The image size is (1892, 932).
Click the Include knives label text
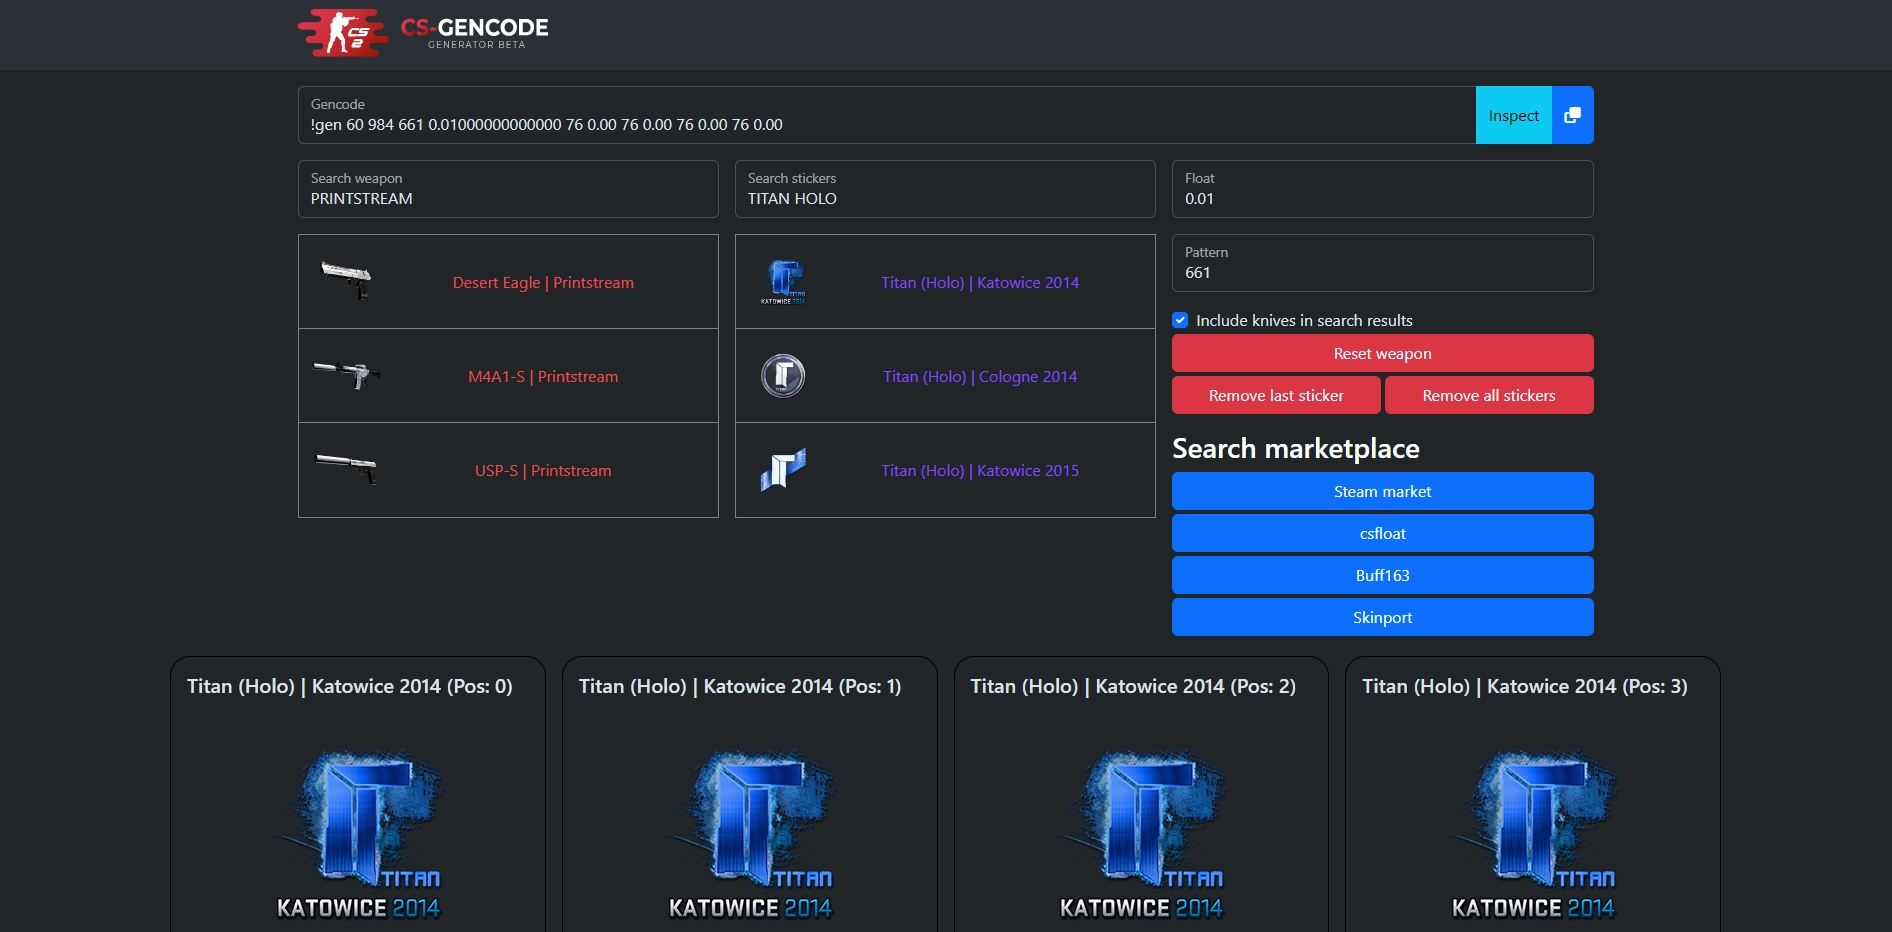coord(1304,320)
